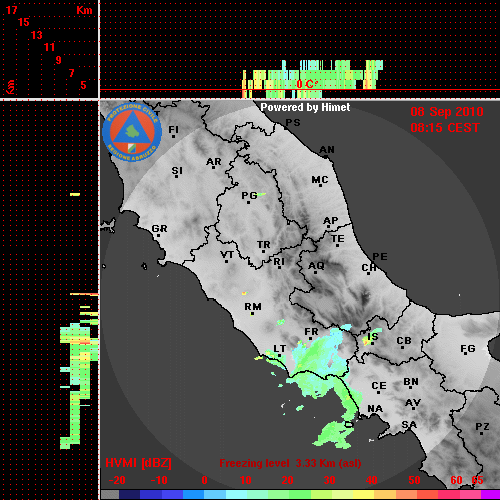The width and height of the screenshot is (500, 500).
Task: Click the '13' altitude scale label
Action: click(37, 35)
